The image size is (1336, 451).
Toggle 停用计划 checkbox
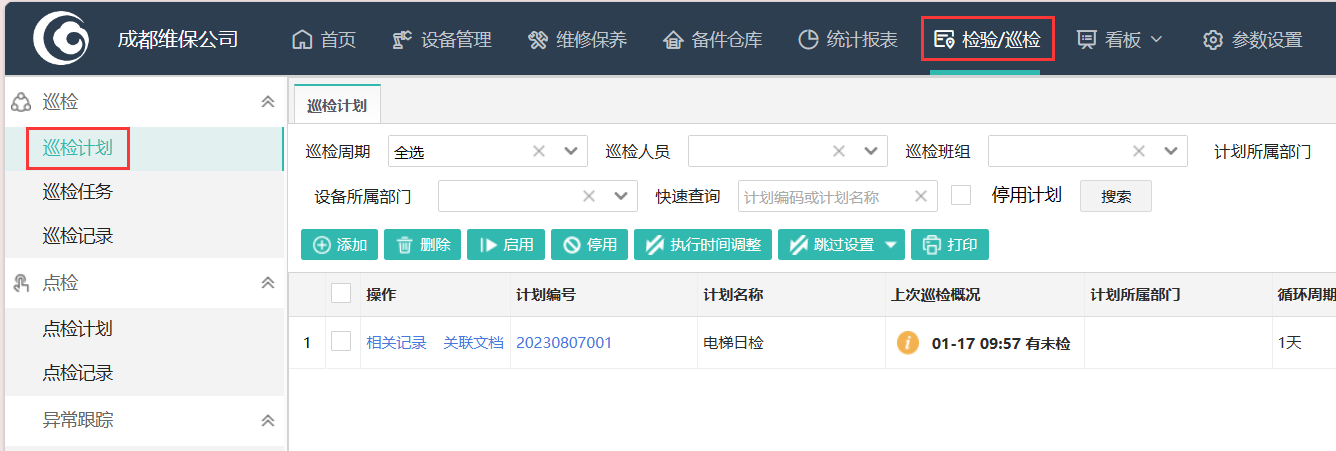[961, 195]
